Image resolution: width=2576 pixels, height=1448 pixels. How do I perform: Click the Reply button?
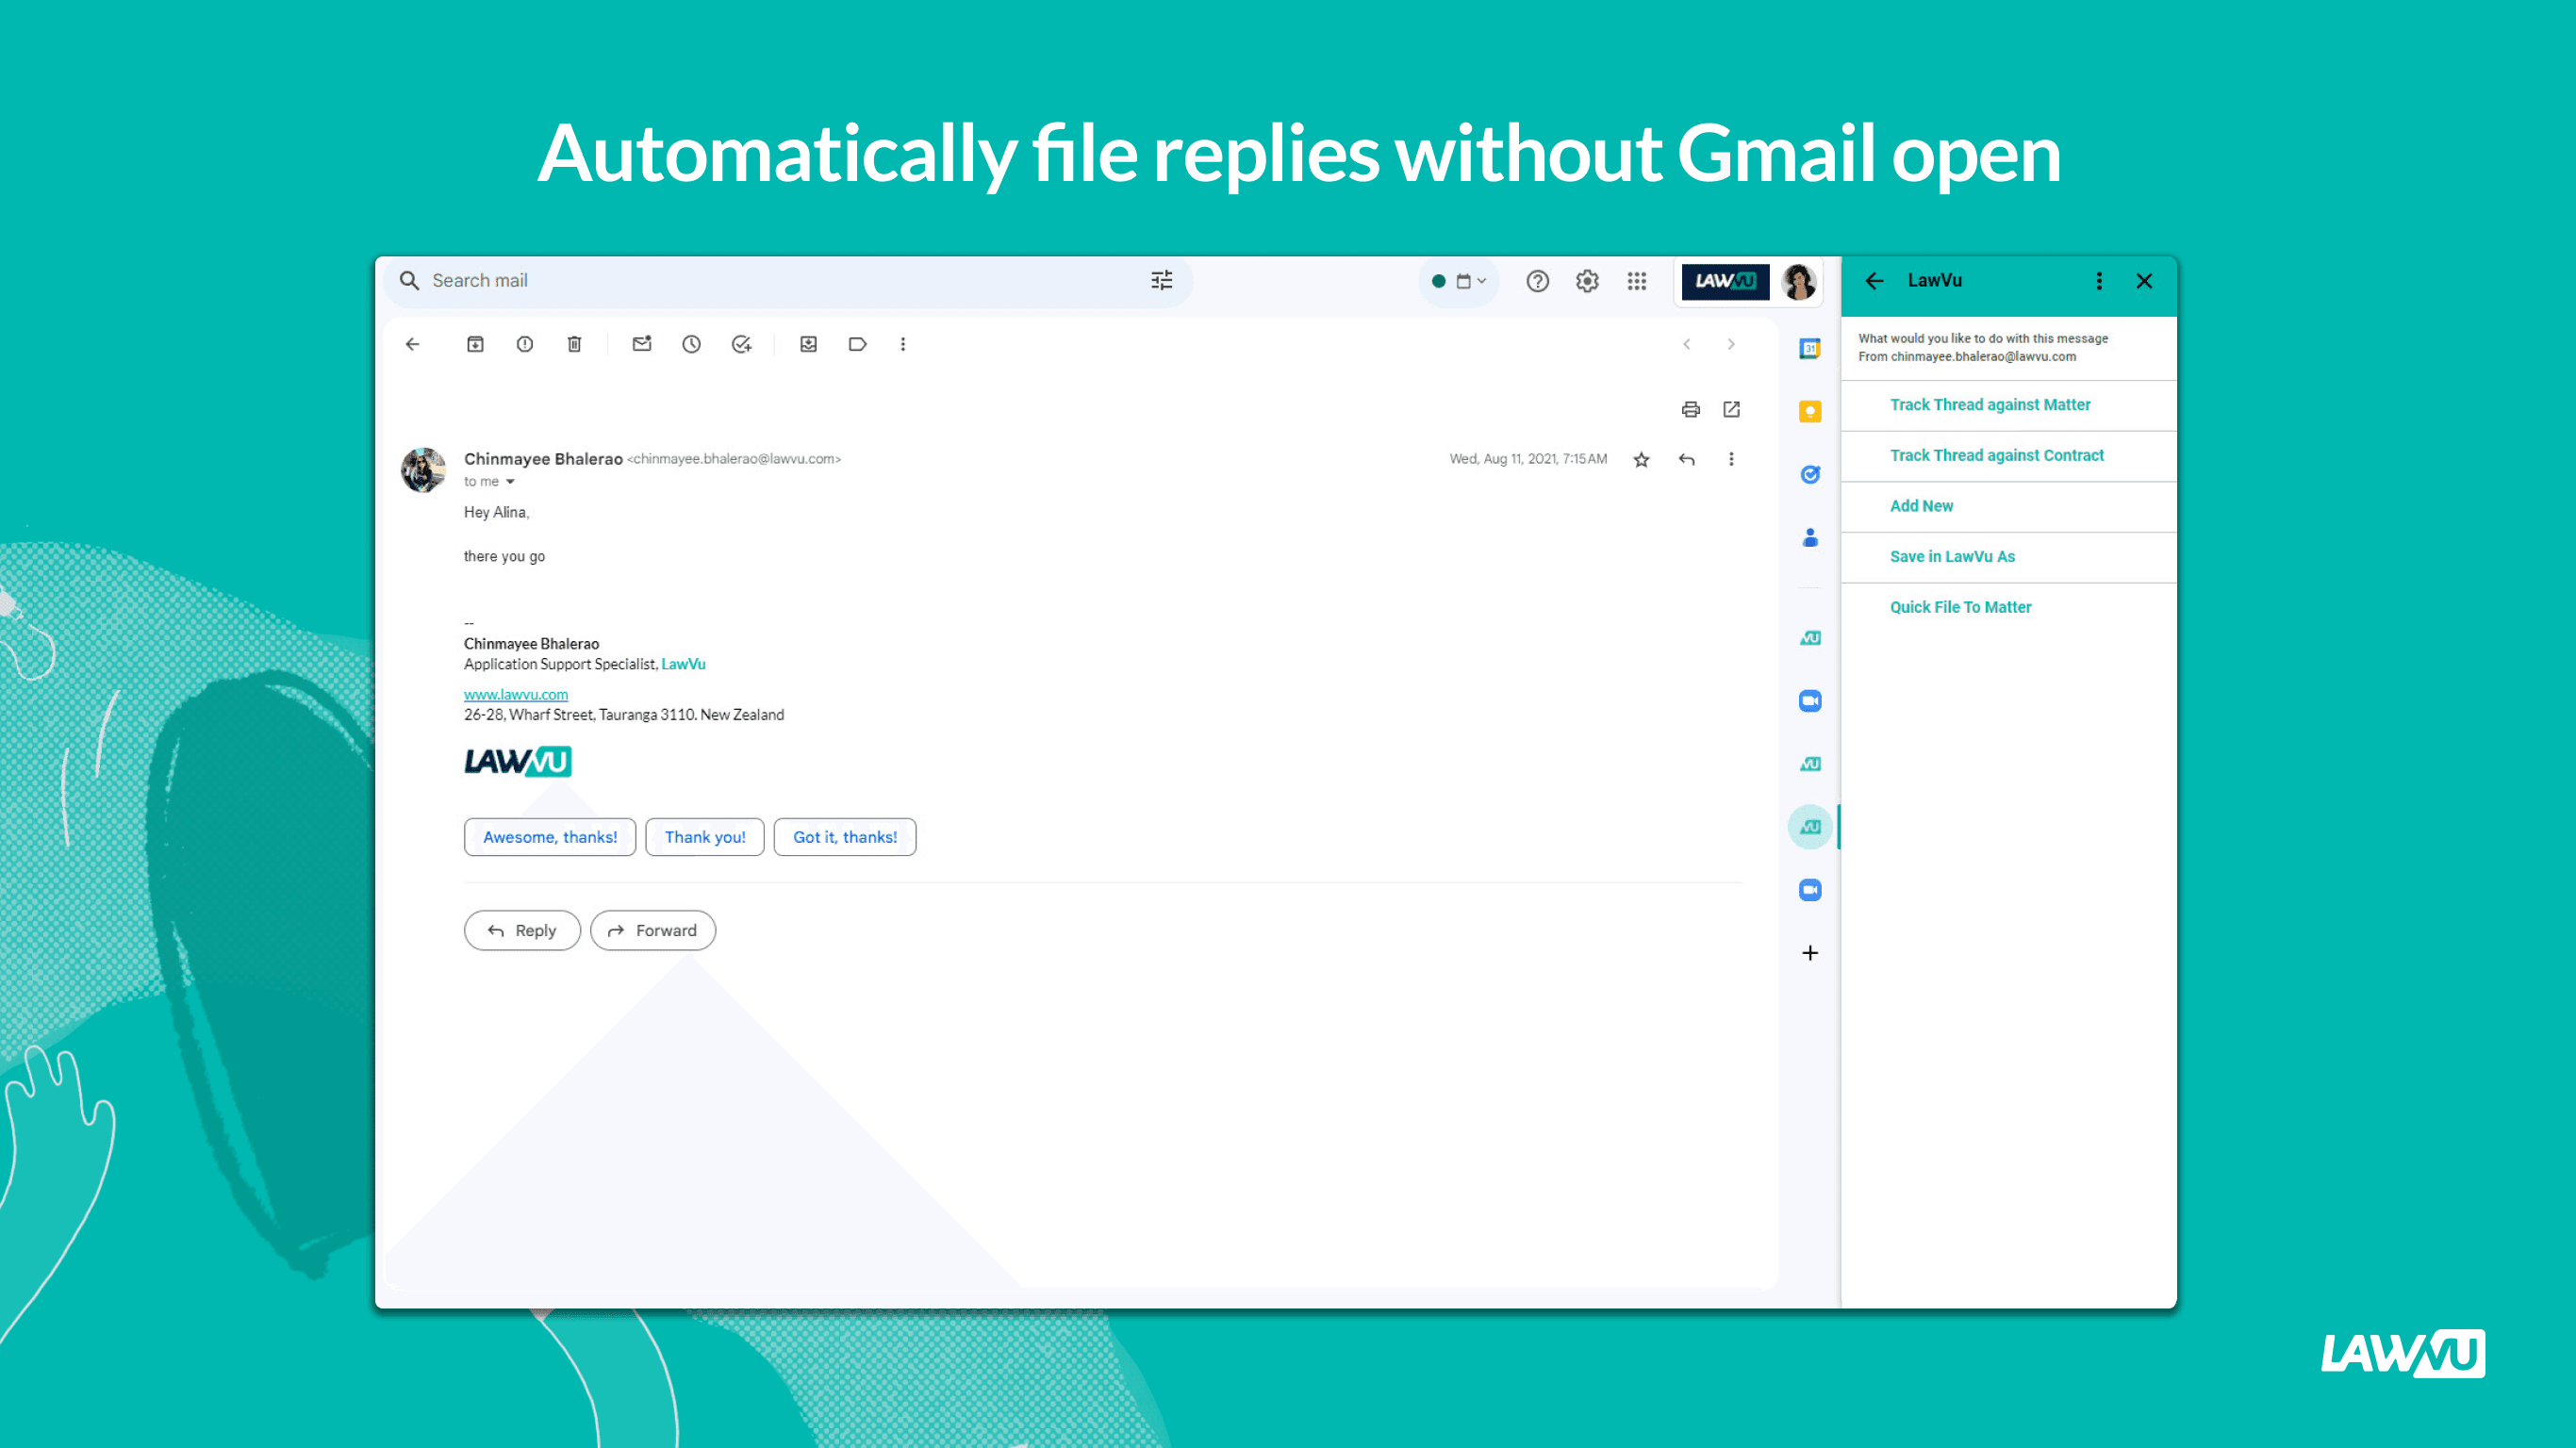point(522,930)
